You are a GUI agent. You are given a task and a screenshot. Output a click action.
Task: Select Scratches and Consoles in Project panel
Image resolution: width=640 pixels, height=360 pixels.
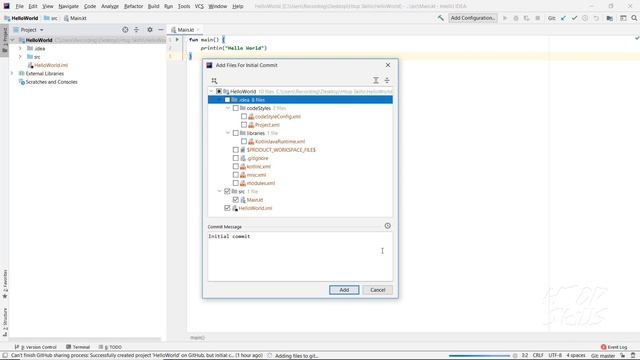pos(51,82)
